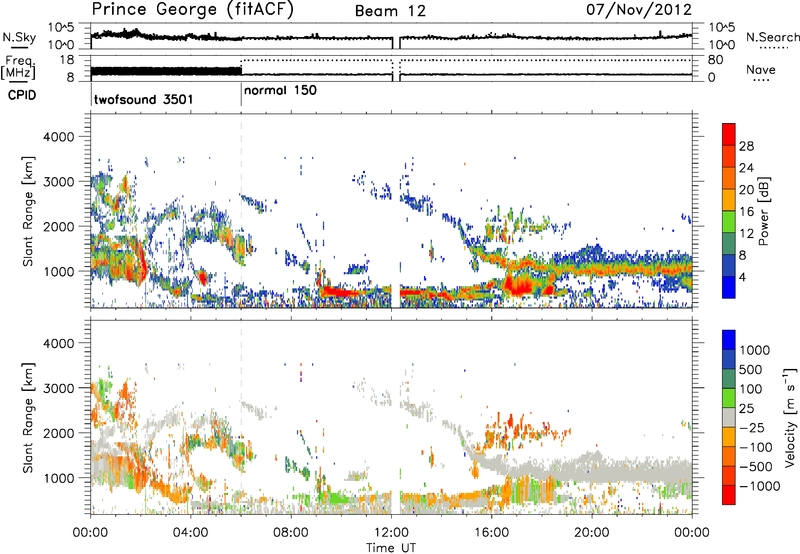Click the 'Time UT' axis title
Viewport: 800px width, 554px height.
click(x=391, y=547)
